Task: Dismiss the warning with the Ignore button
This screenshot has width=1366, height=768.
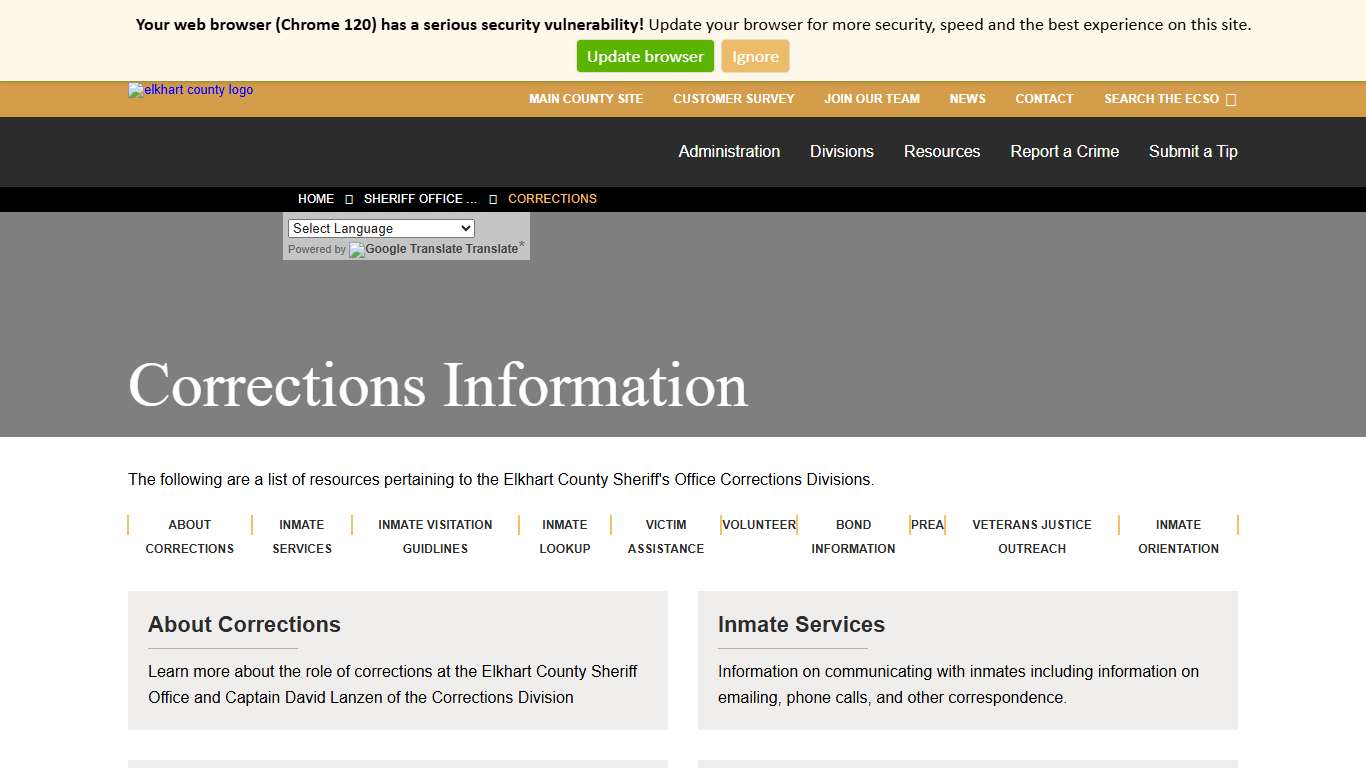Action: pyautogui.click(x=755, y=56)
